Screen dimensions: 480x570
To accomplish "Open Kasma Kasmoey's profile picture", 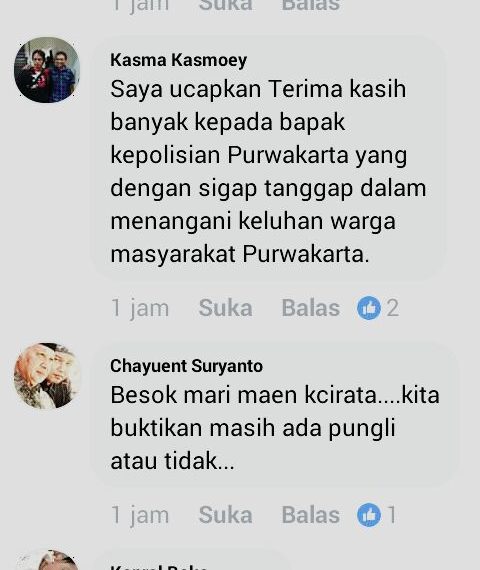I will tap(47, 69).
